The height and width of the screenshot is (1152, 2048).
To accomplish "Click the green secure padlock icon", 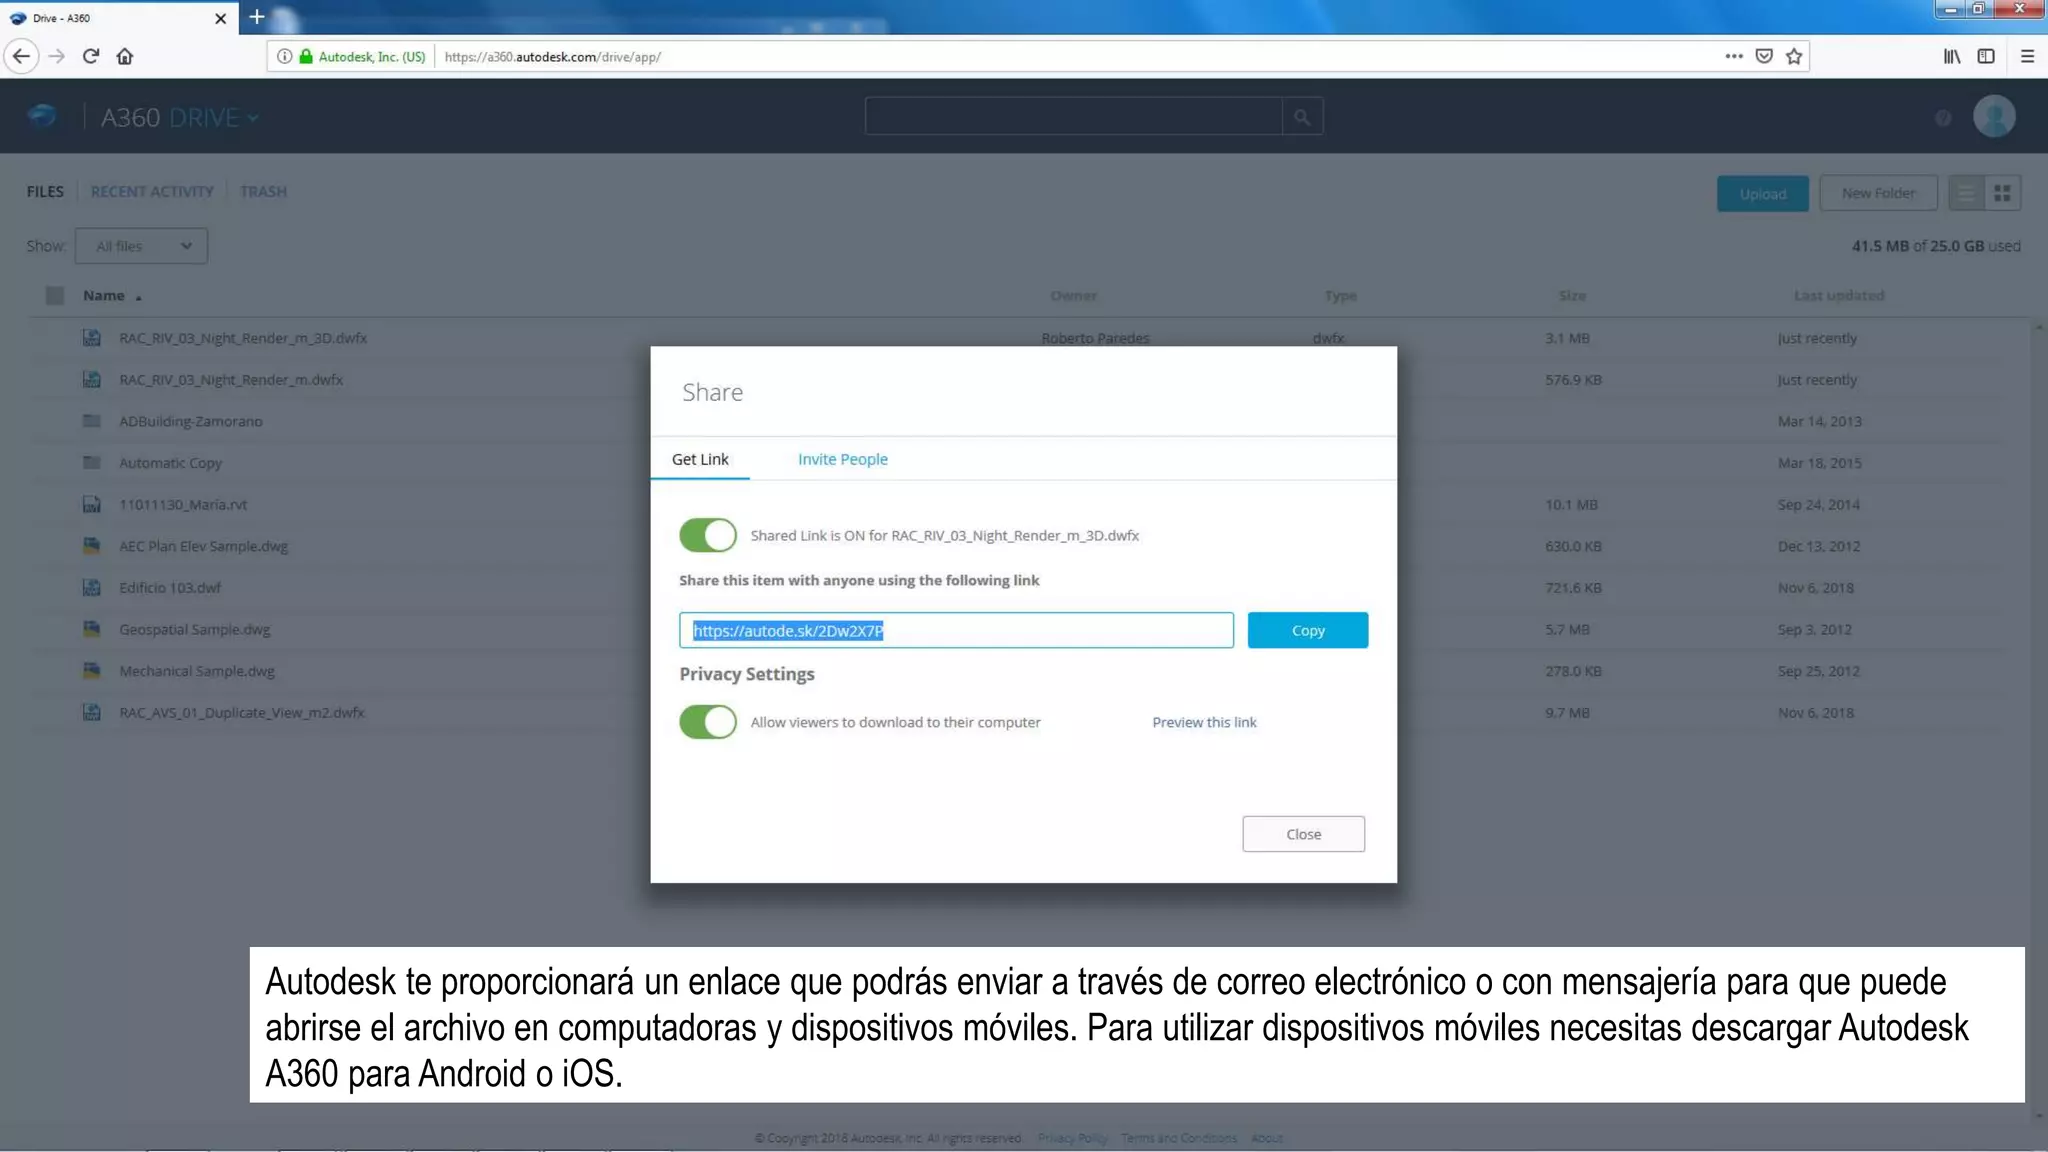I will [307, 56].
